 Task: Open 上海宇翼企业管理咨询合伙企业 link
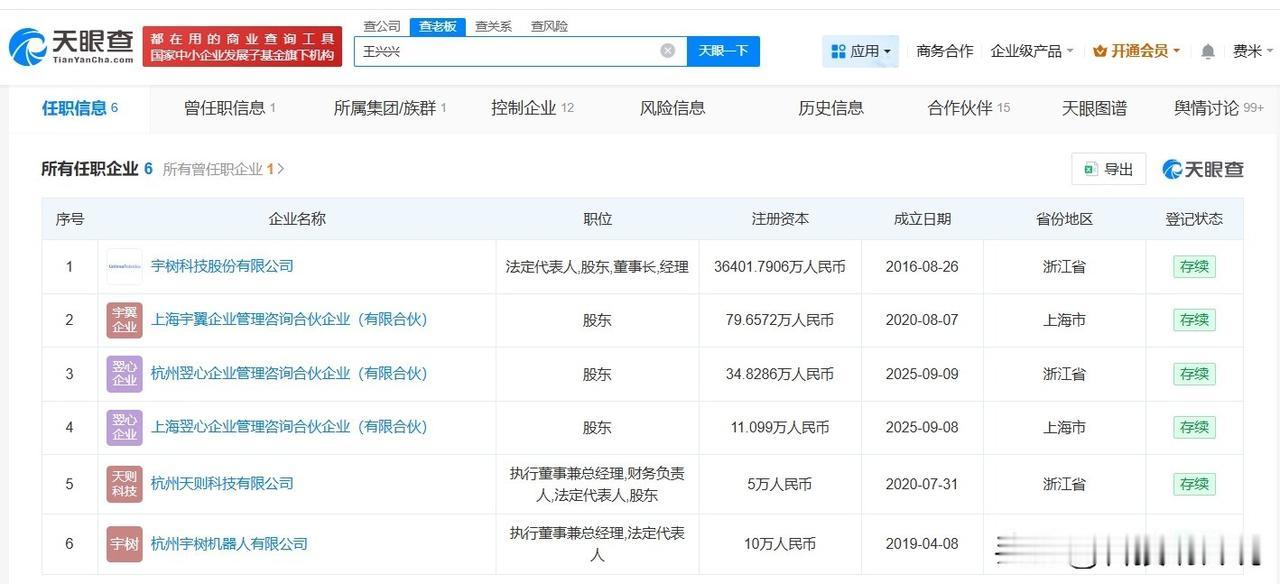coord(289,320)
